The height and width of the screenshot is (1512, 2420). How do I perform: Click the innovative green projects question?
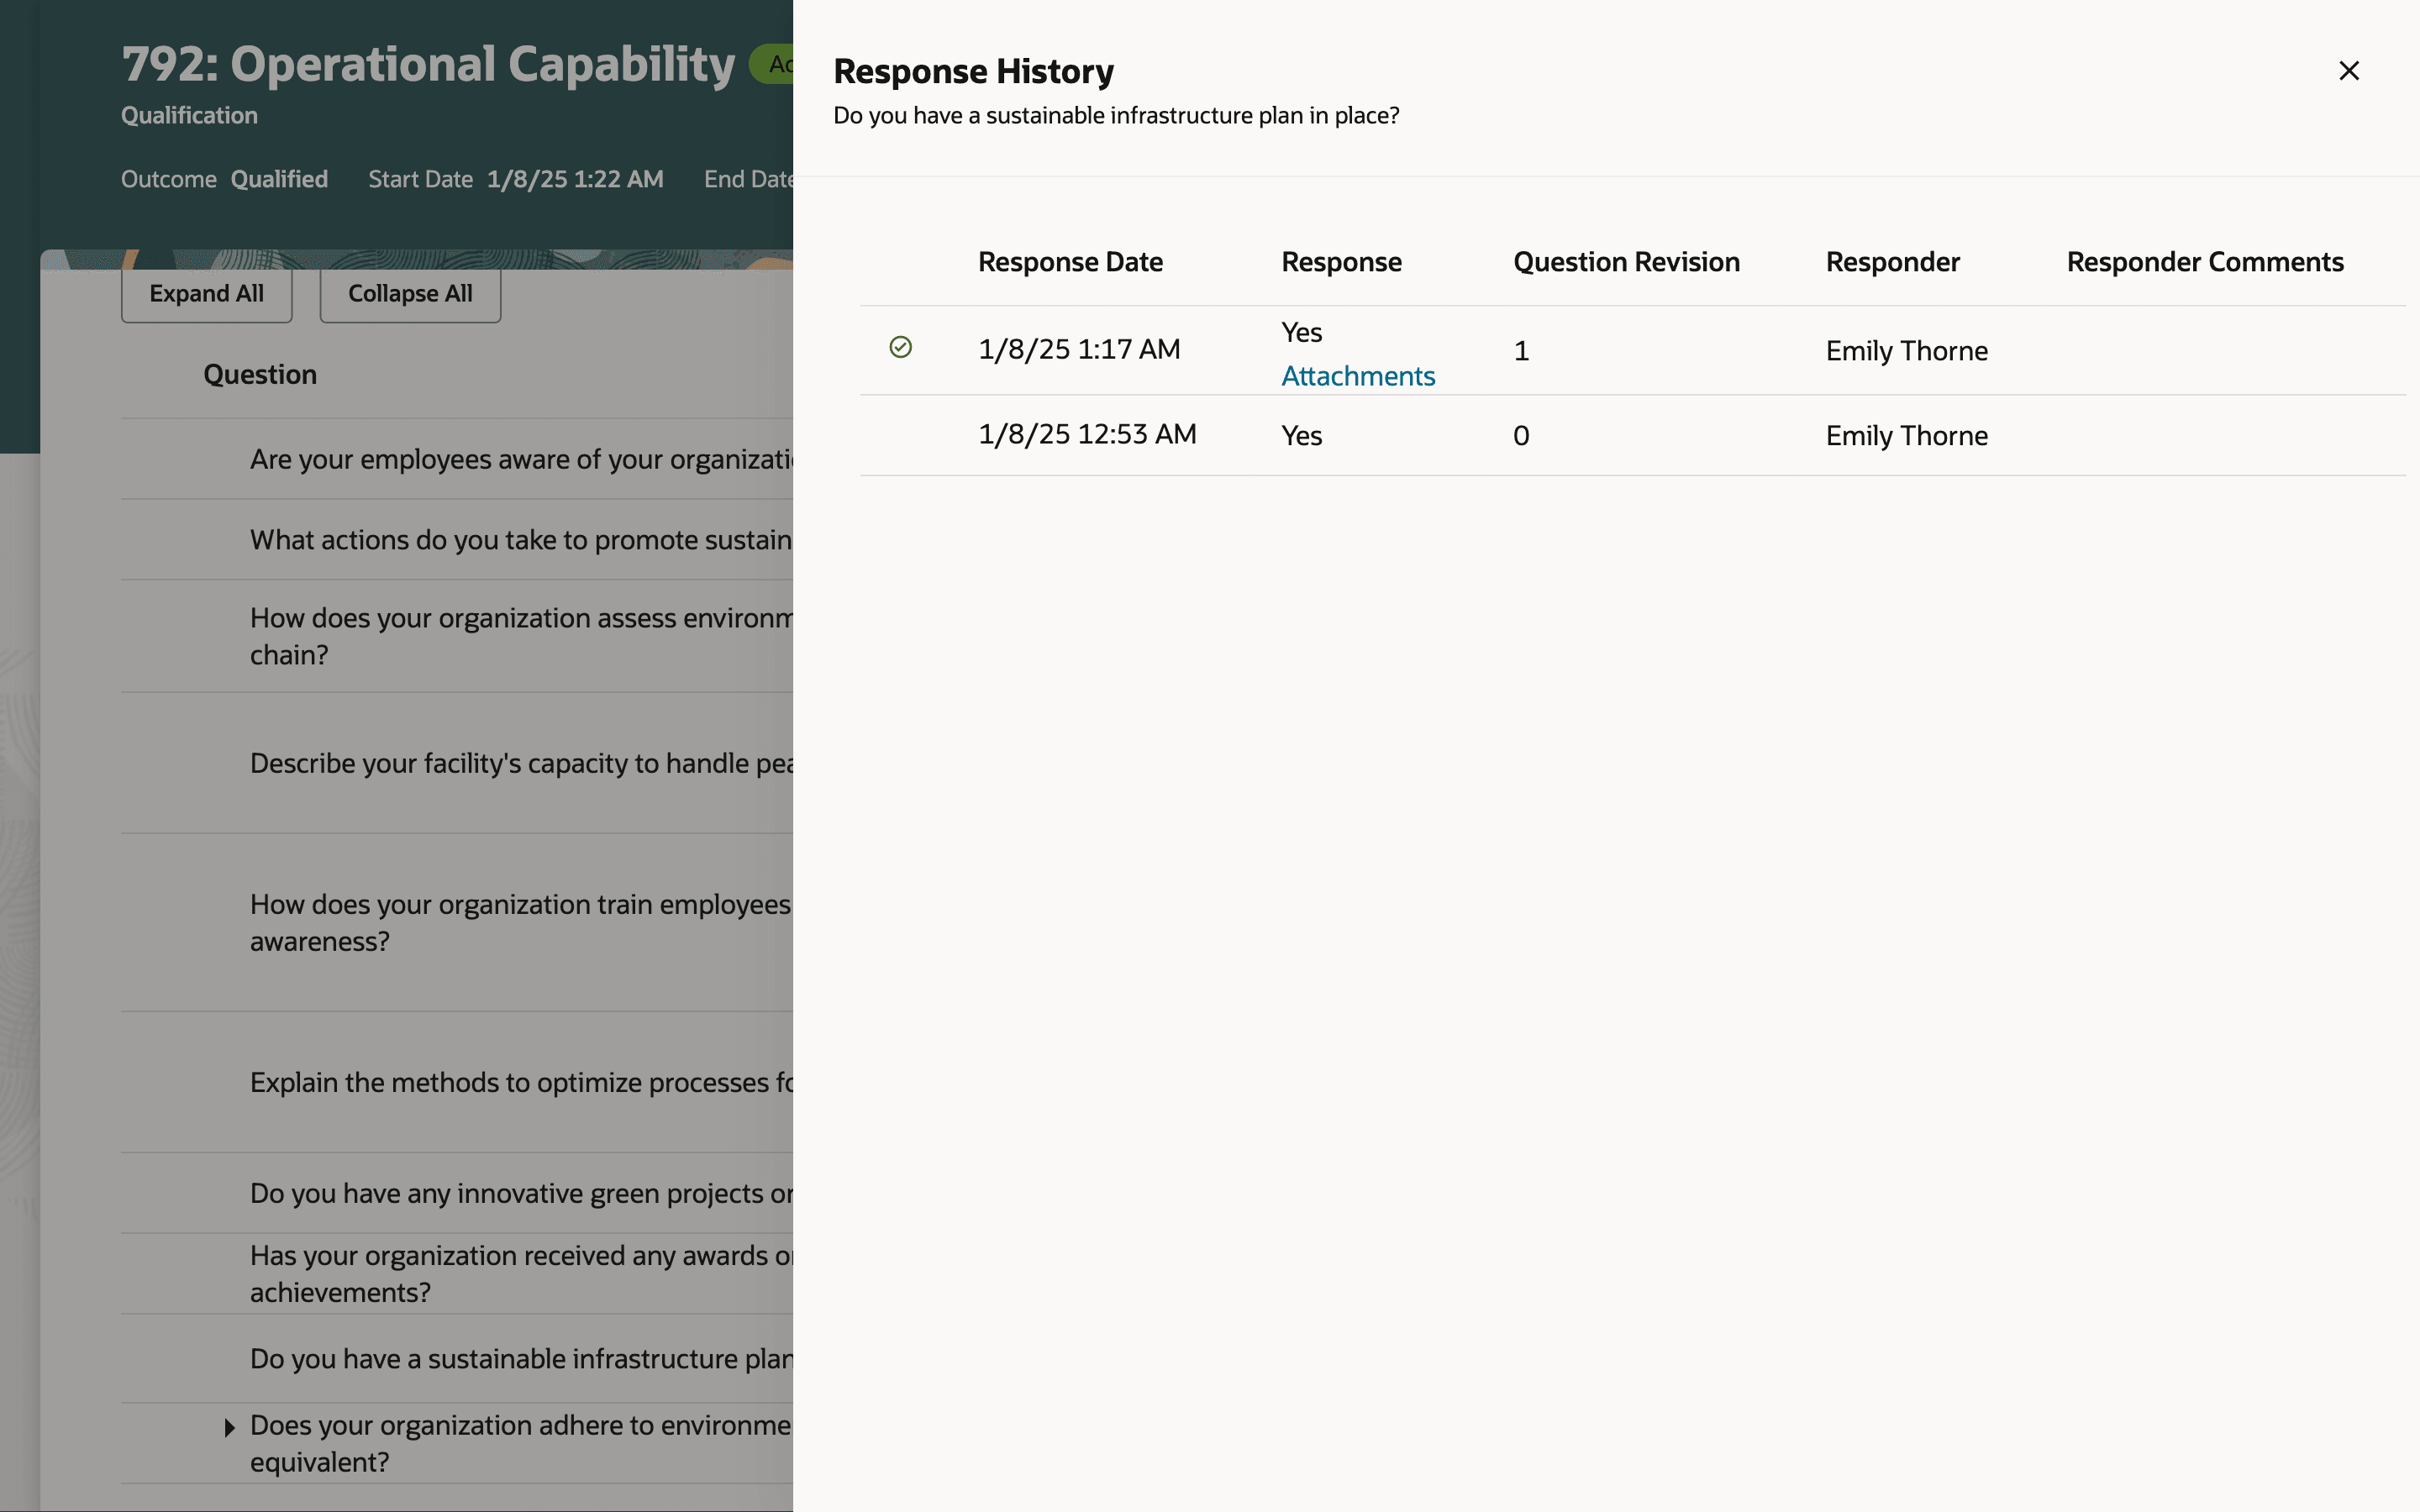520,1193
